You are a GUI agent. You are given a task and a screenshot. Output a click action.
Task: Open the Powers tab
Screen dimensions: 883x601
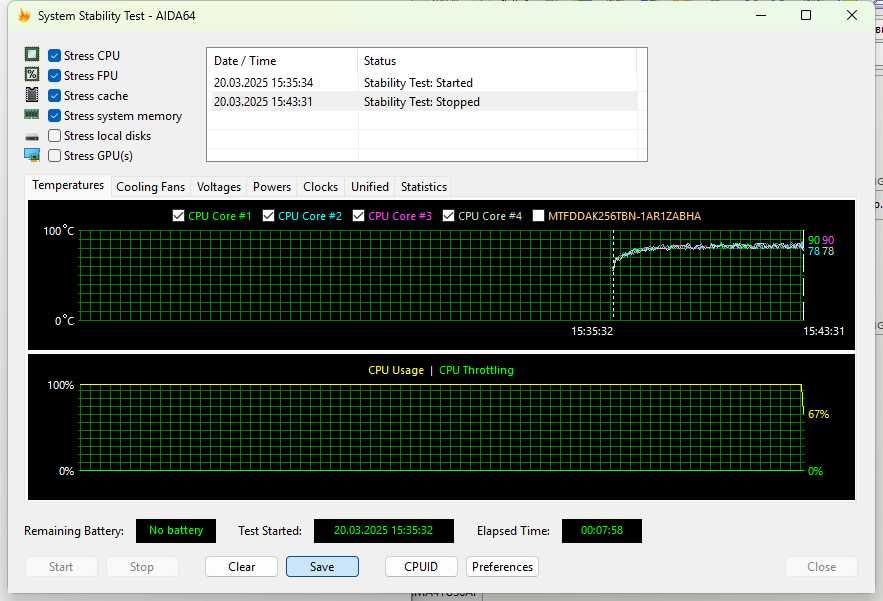pos(272,187)
